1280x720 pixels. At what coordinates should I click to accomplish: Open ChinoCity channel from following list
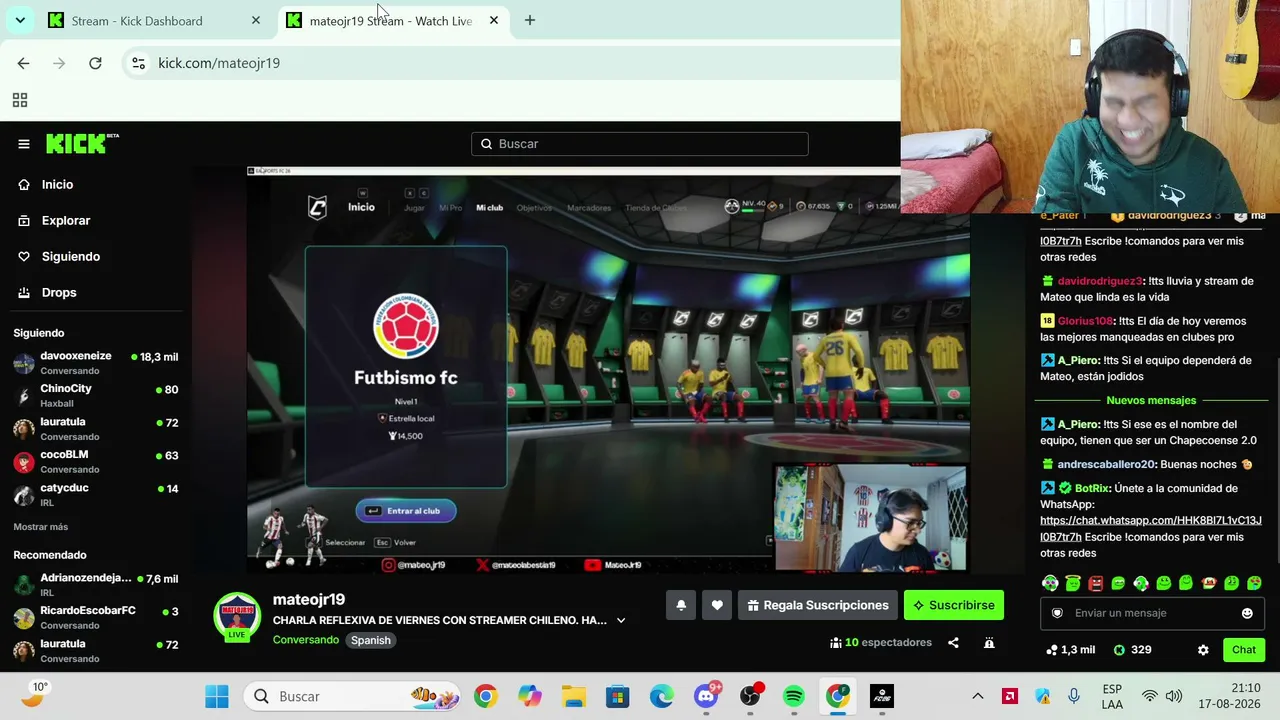(95, 395)
